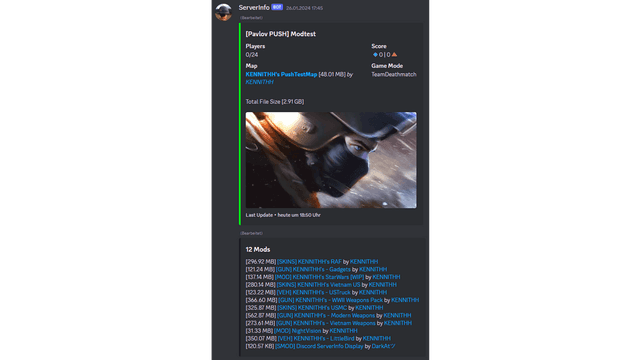Open the ServerInfo username profile
This screenshot has height=360, width=640.
(254, 7)
